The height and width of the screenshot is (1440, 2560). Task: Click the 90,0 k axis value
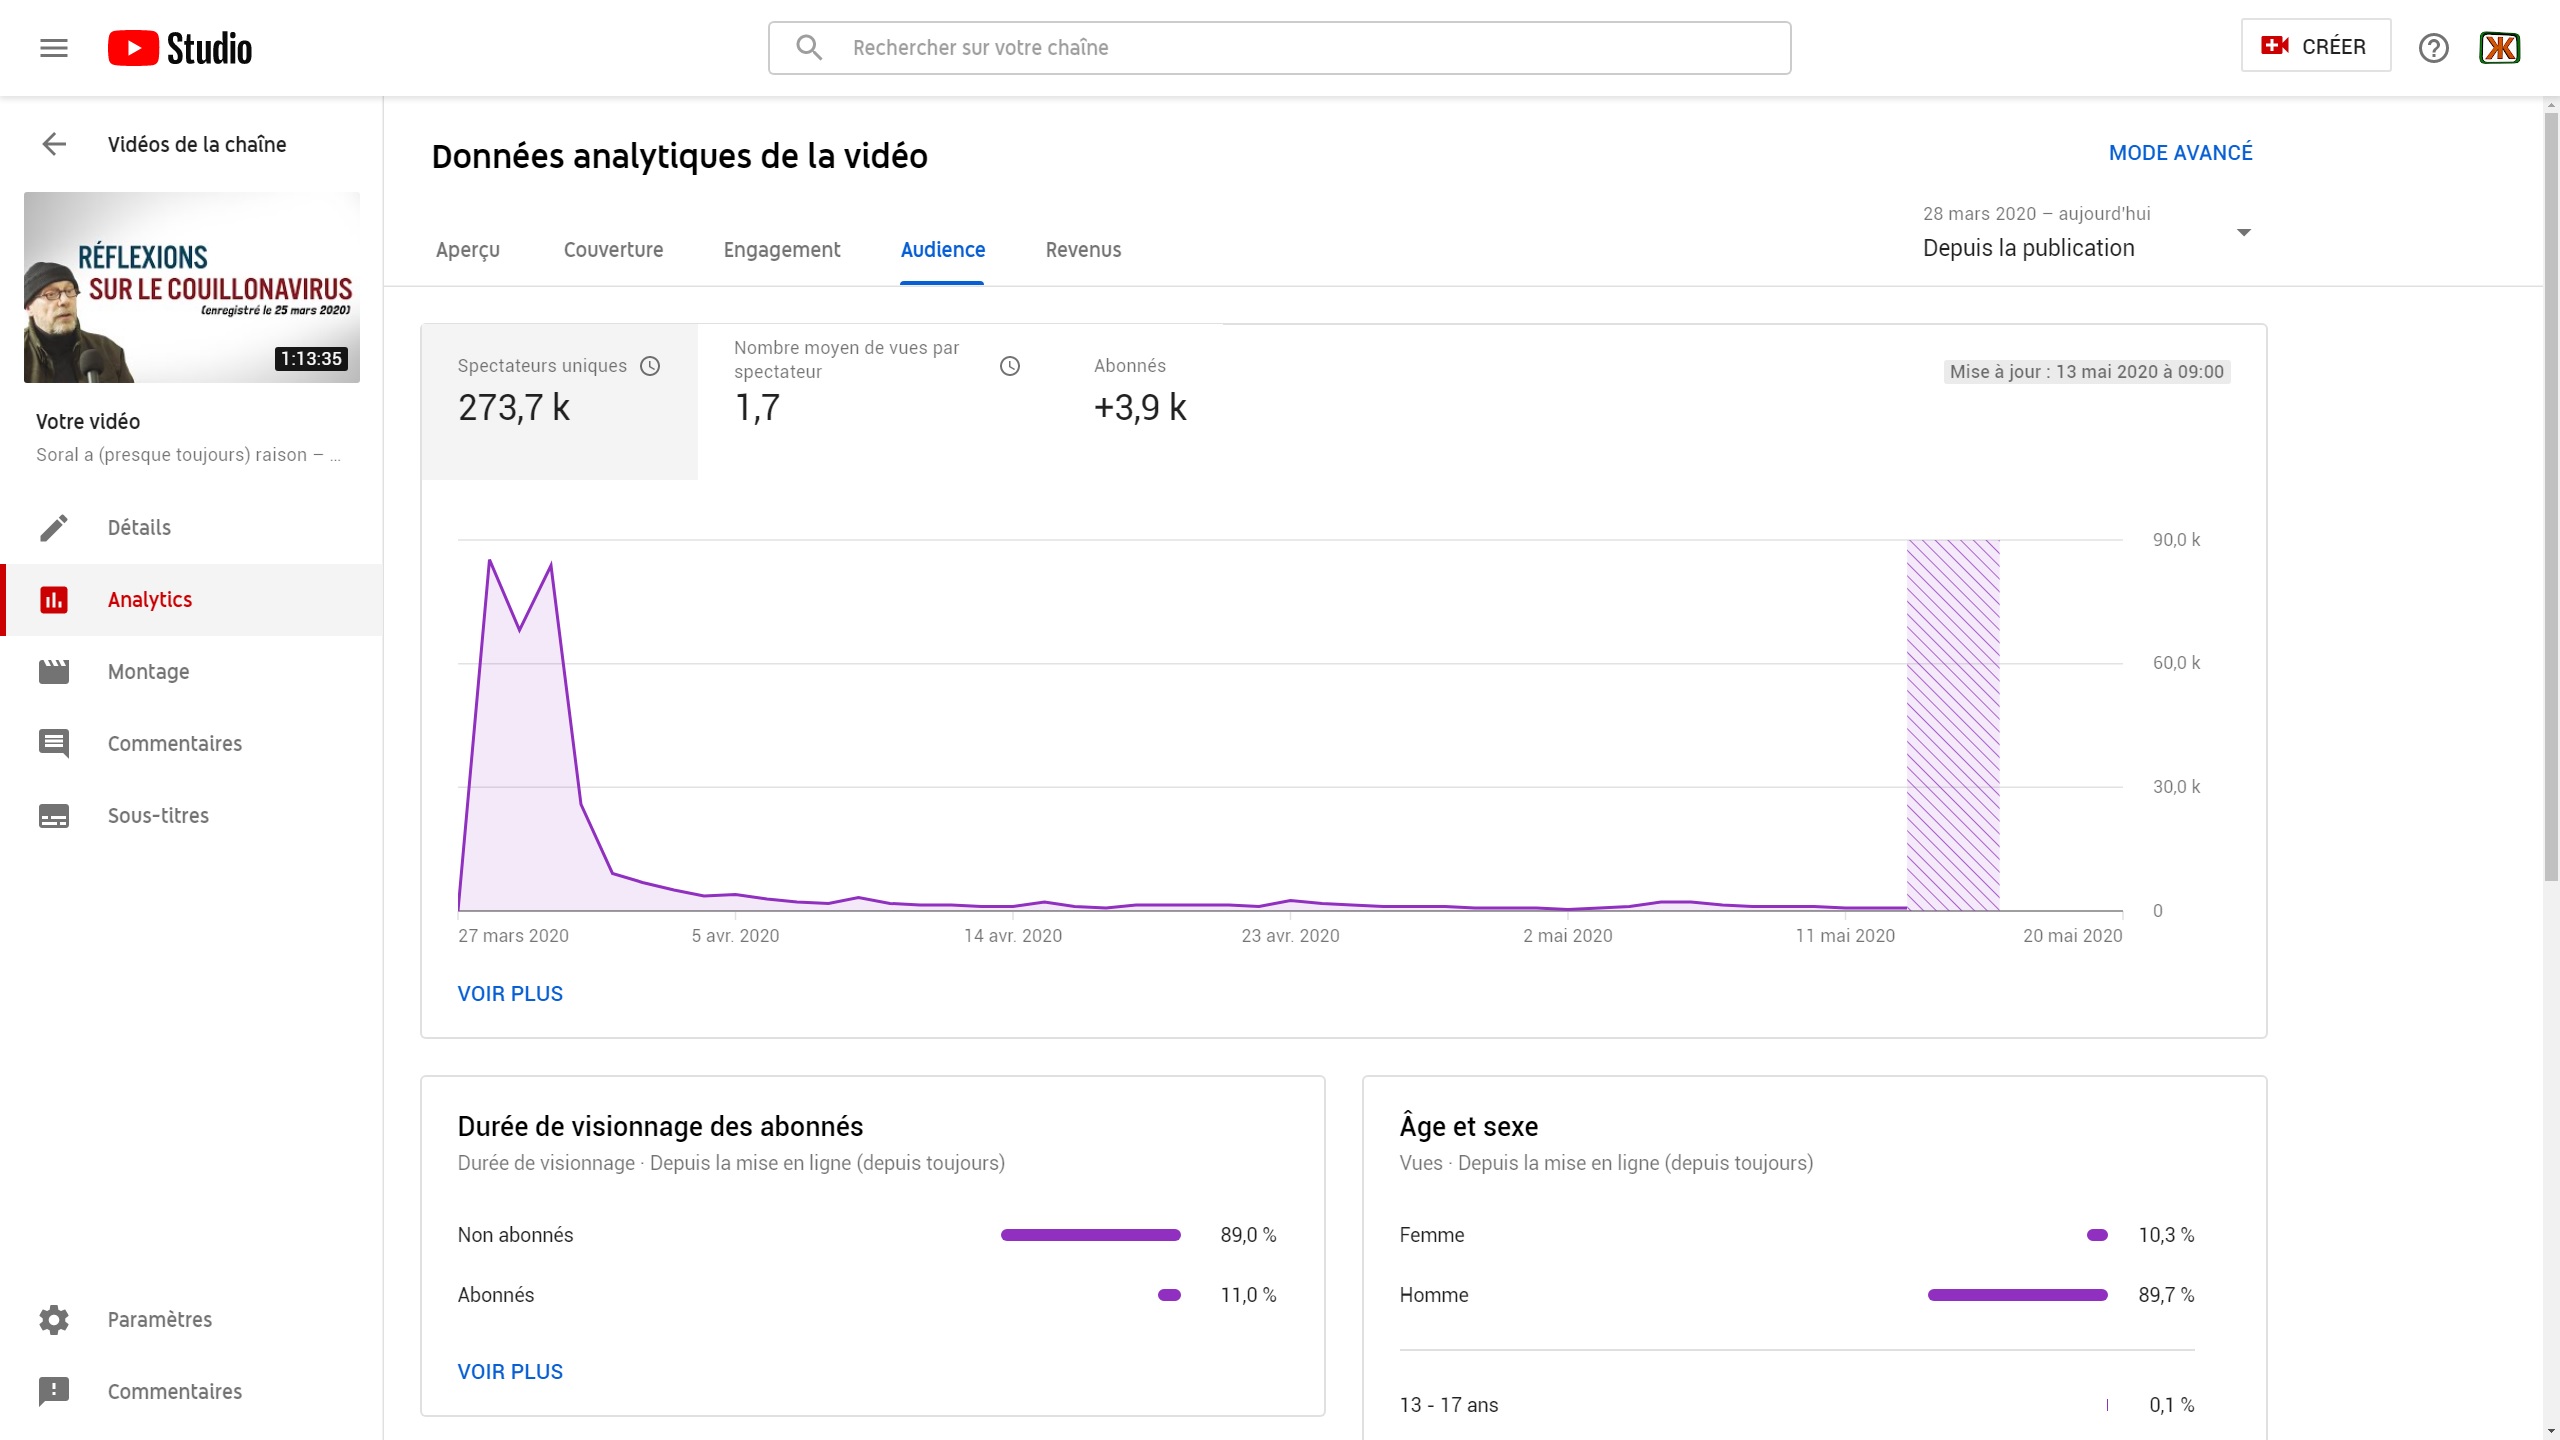pos(2177,540)
